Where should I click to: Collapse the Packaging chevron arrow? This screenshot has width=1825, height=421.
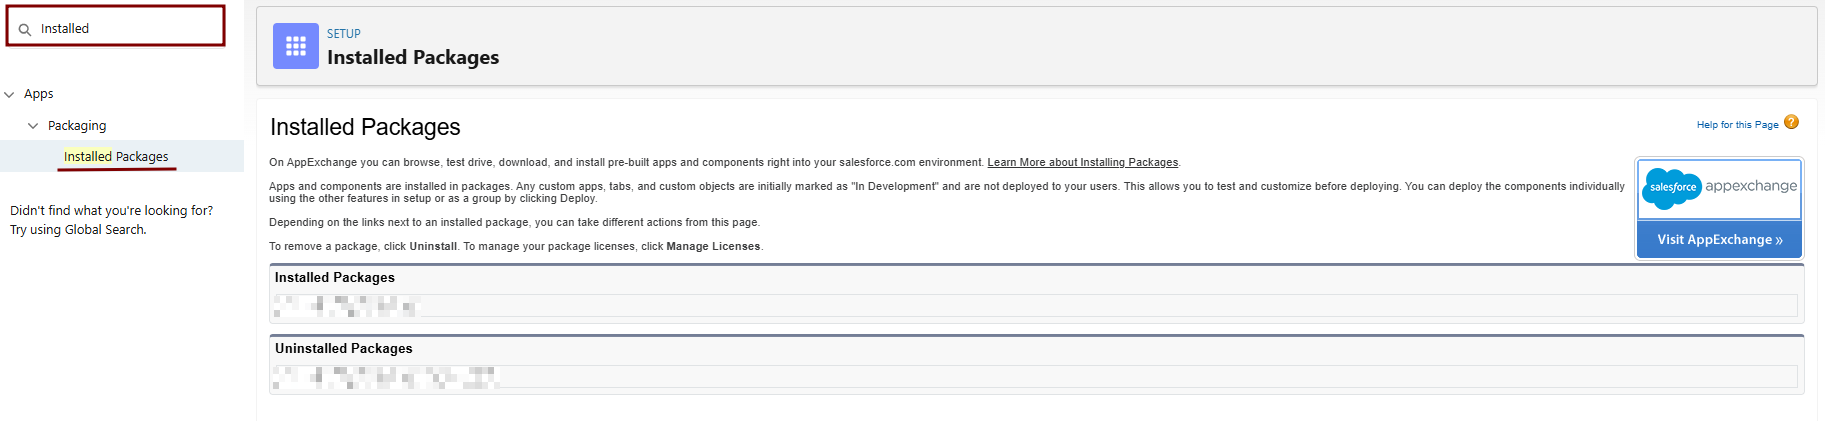pyautogui.click(x=33, y=126)
